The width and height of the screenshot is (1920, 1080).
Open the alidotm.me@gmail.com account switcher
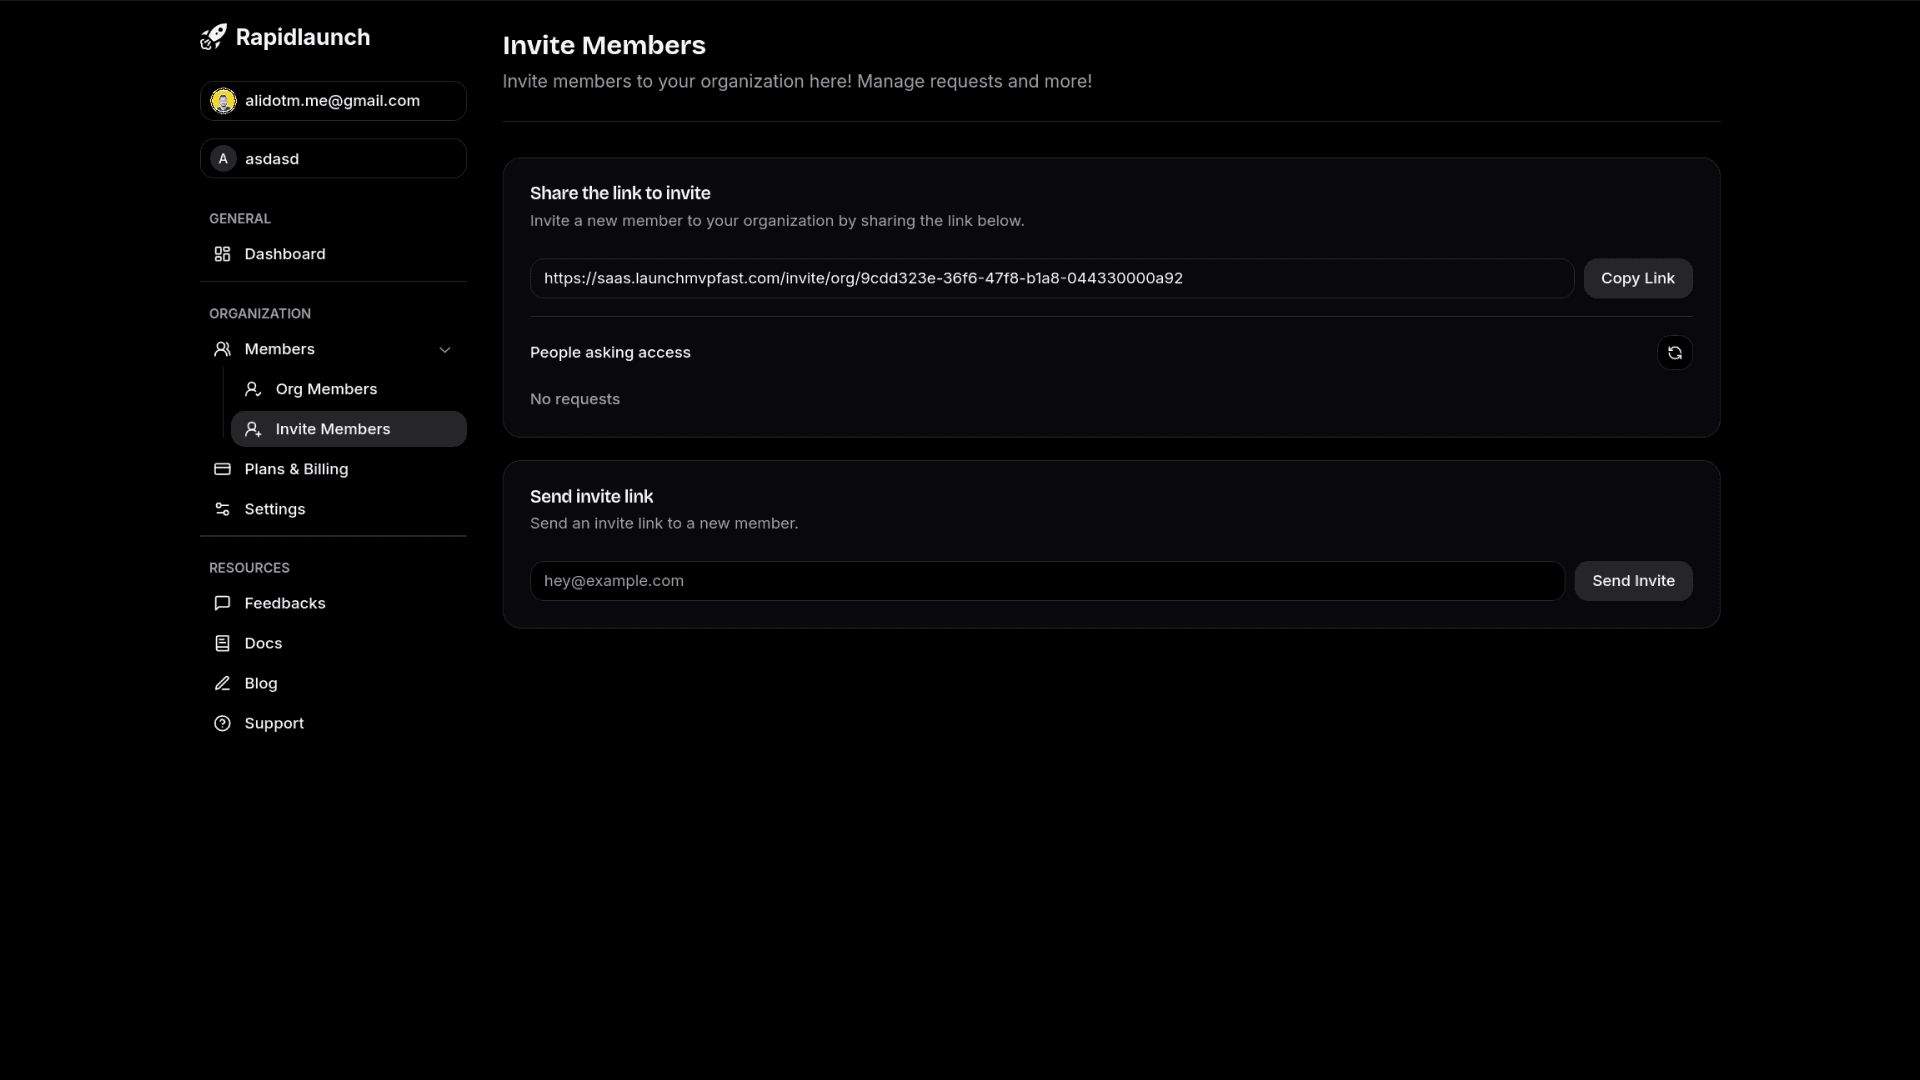[x=333, y=101]
